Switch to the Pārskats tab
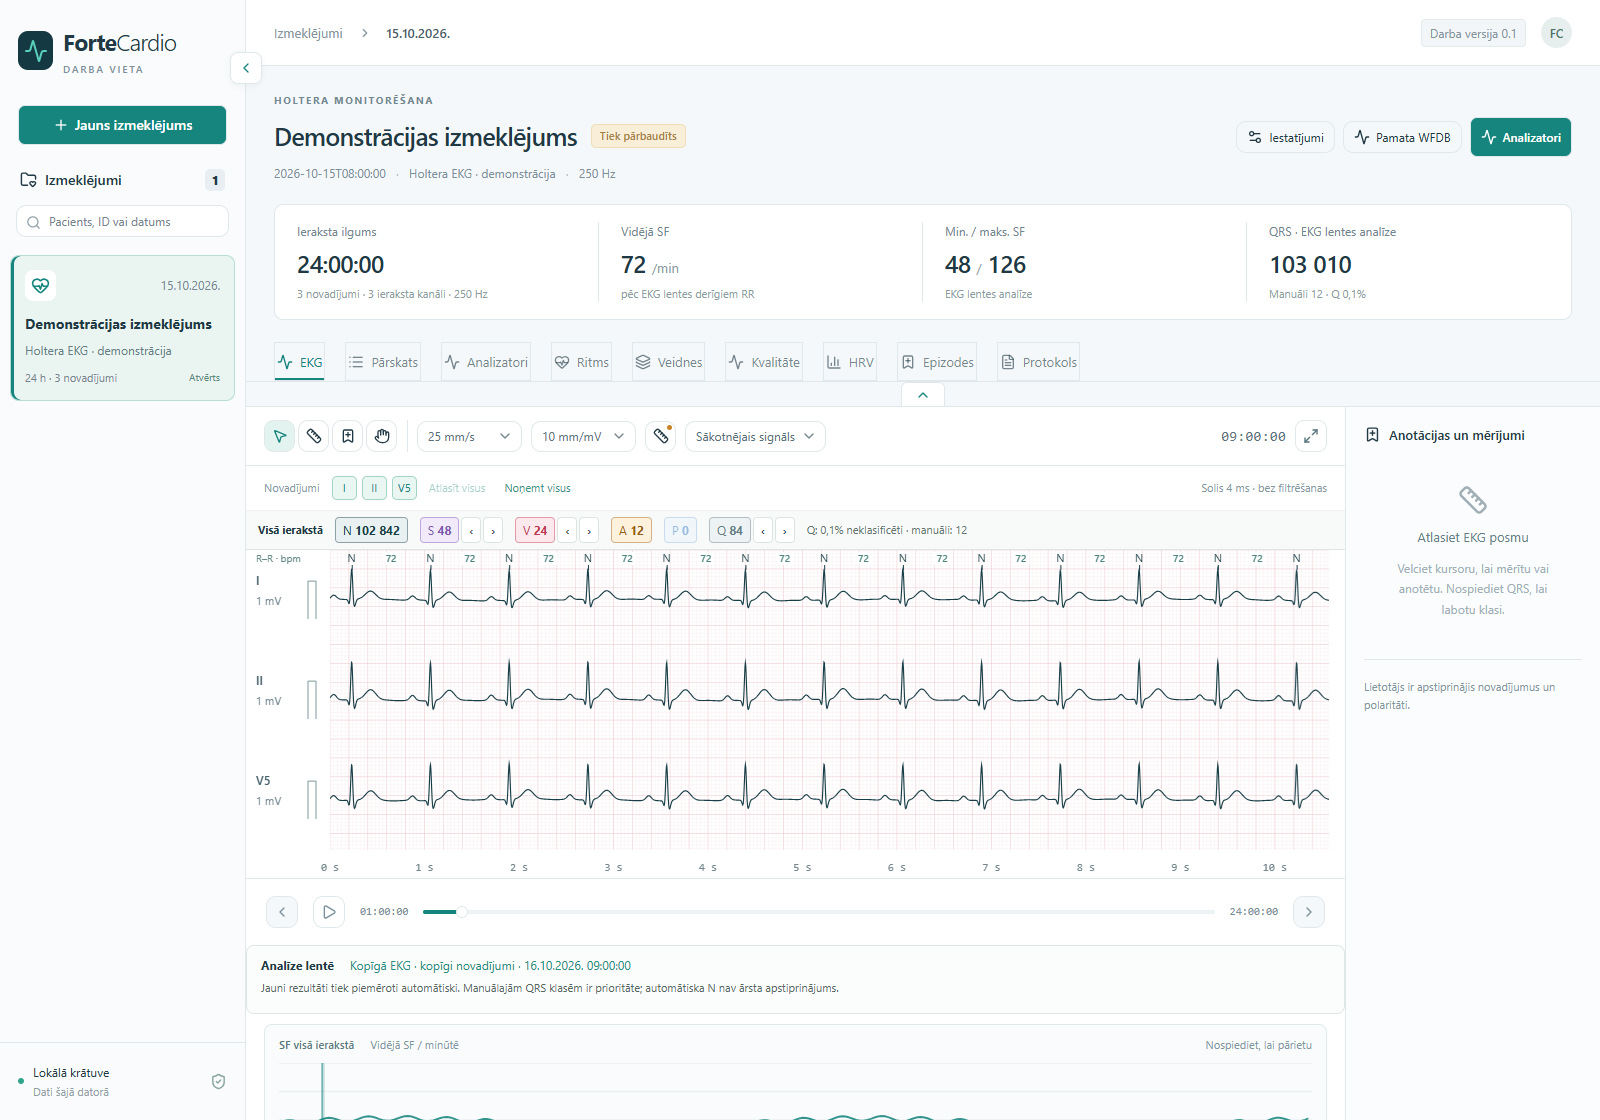This screenshot has height=1120, width=1600. coord(384,362)
